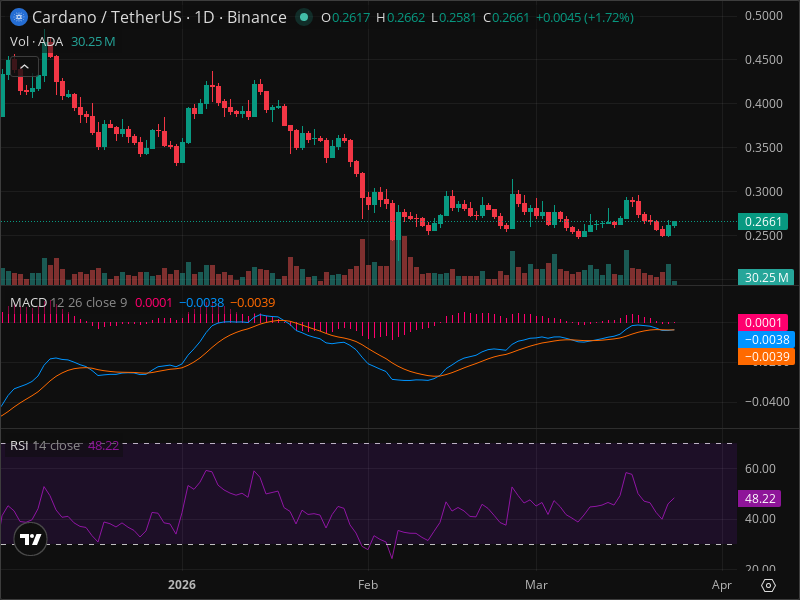Screen dimensions: 800x600
Task: Click the blue -0.0038 MACD axis label
Action: click(x=766, y=339)
